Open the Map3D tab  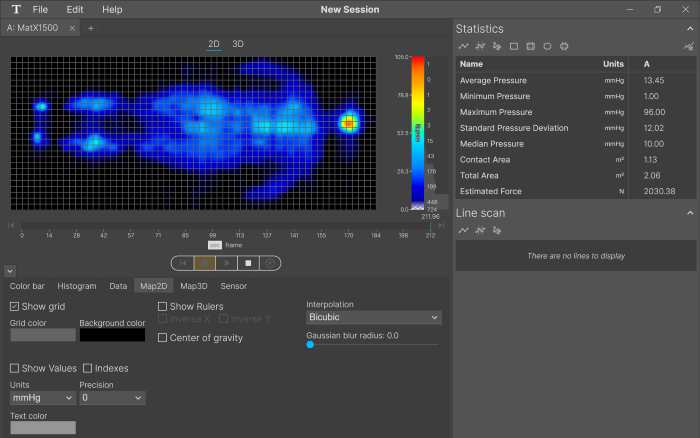(194, 286)
